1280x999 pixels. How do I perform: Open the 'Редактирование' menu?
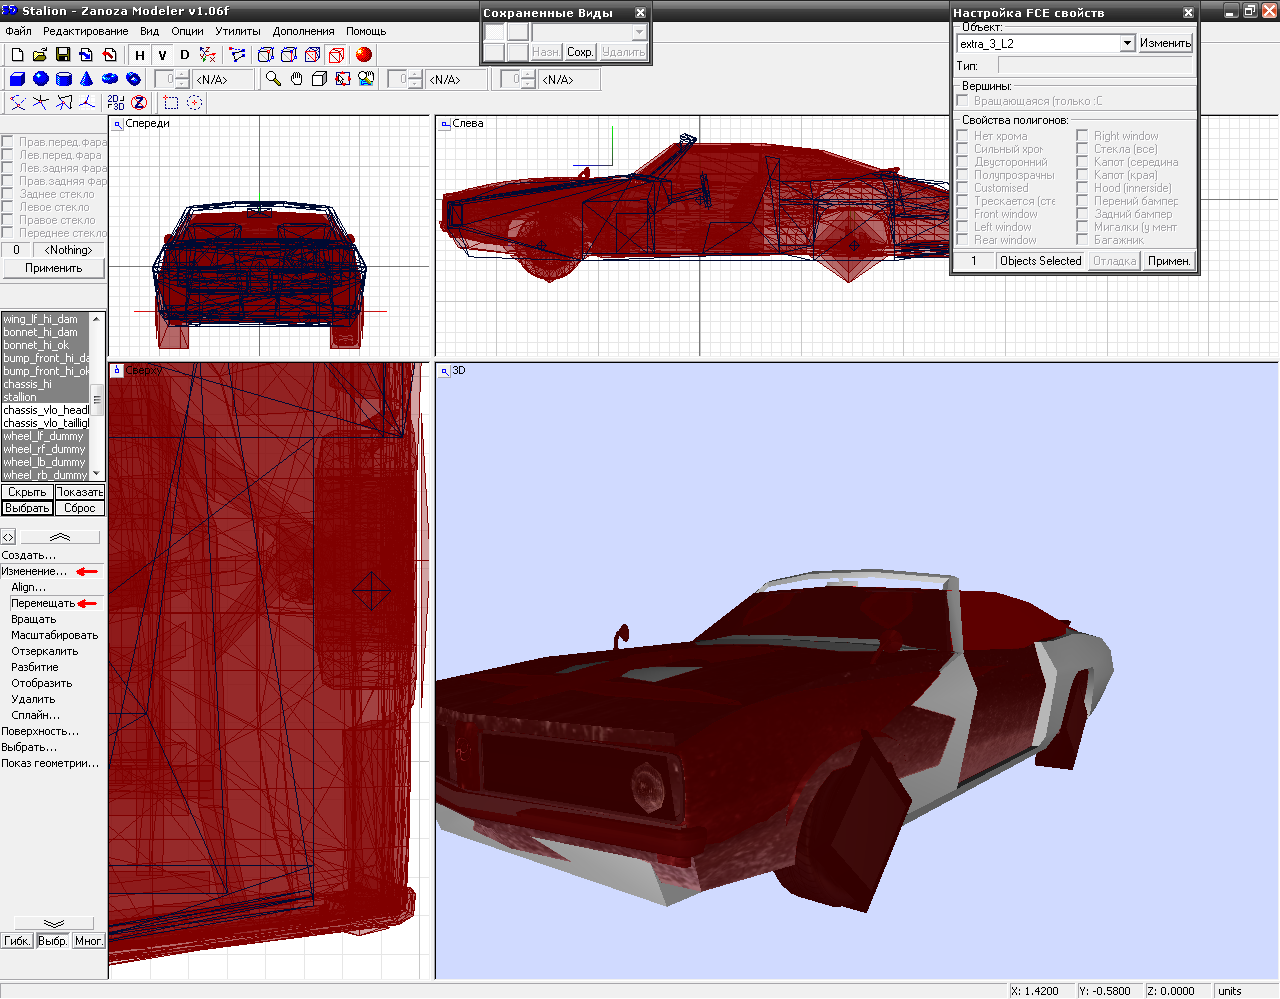tap(85, 31)
